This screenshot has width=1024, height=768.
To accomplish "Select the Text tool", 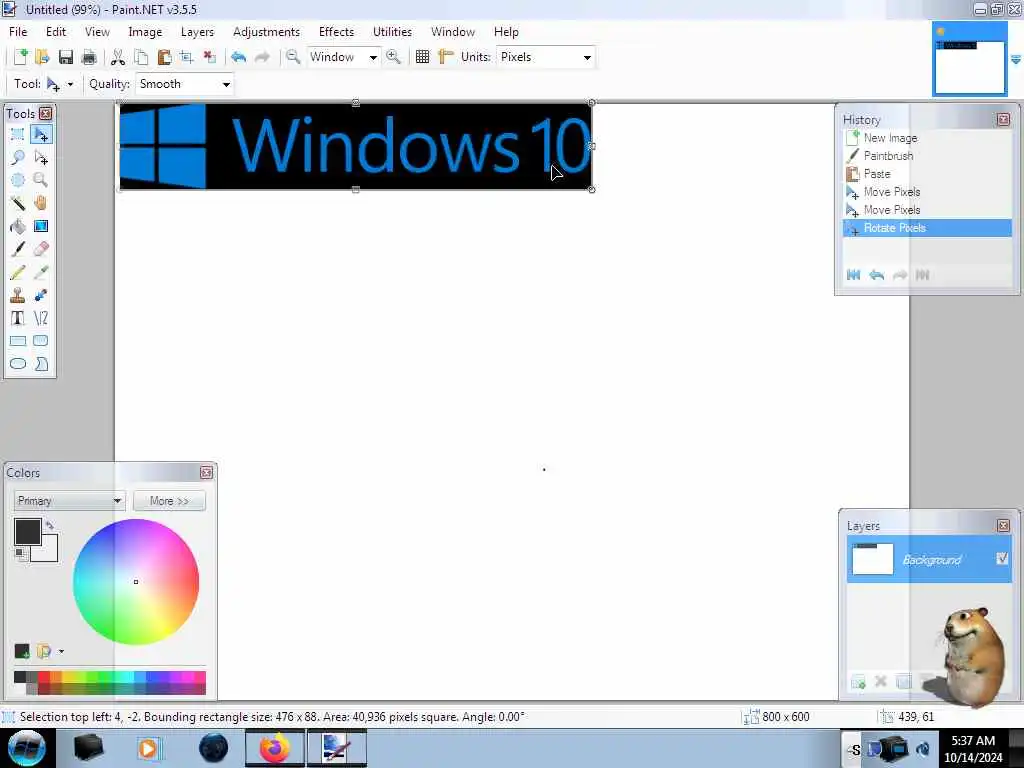I will coord(18,318).
